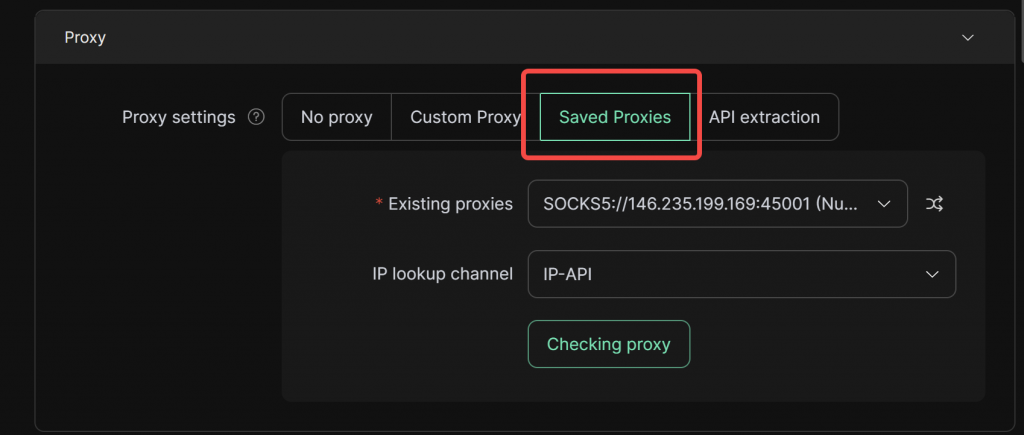Click the IP lookup channel label
The image size is (1024, 435).
[x=440, y=274]
